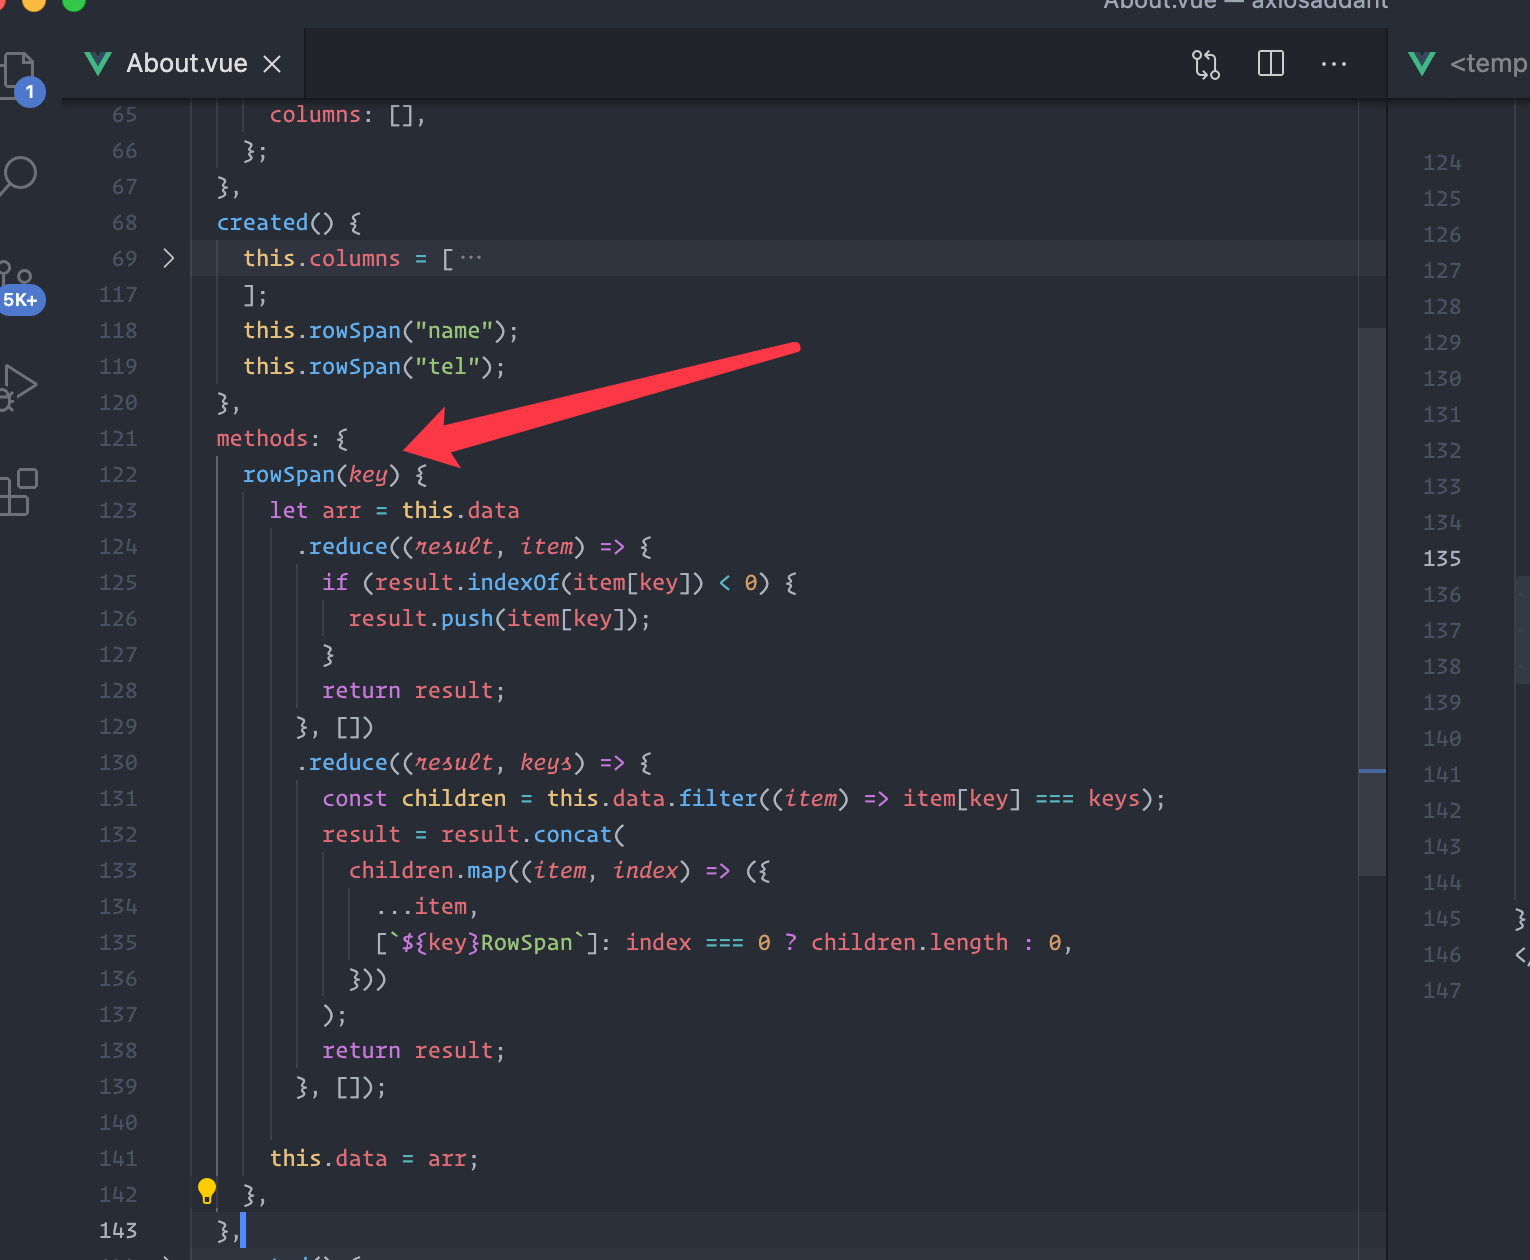
Task: Select the About.vue editor tab
Action: (x=183, y=64)
